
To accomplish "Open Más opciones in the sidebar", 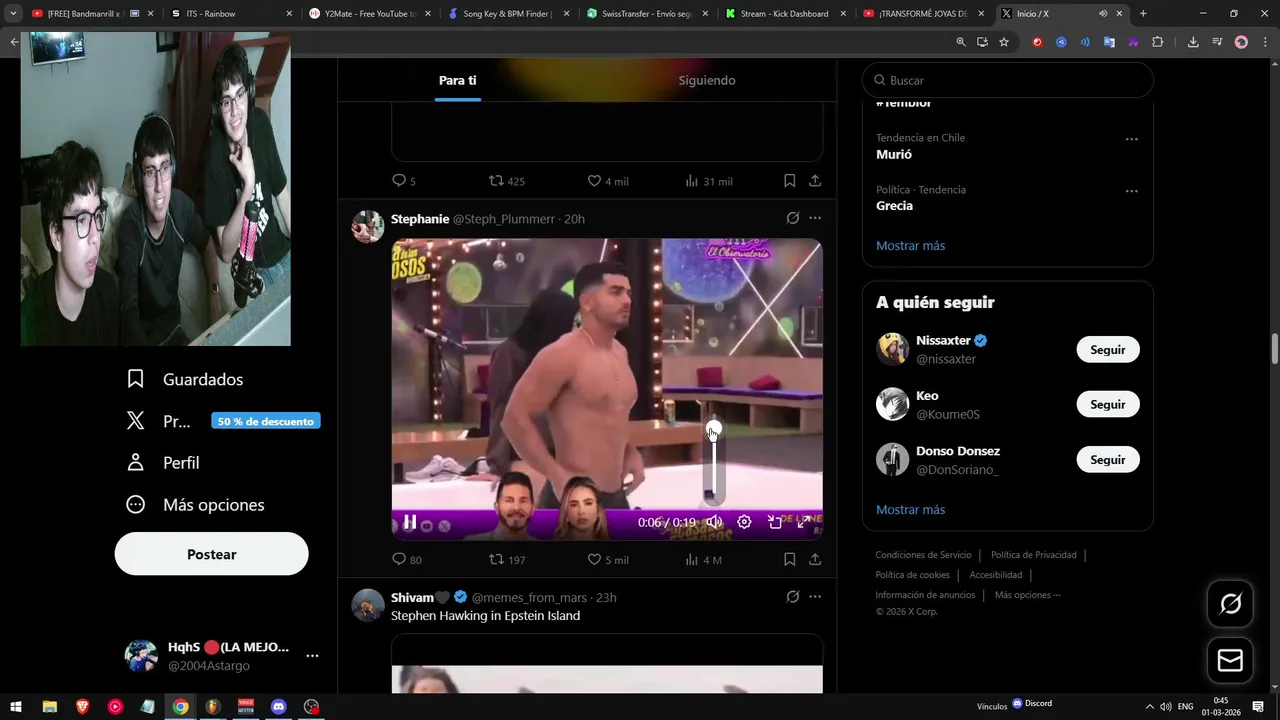I will coord(195,505).
